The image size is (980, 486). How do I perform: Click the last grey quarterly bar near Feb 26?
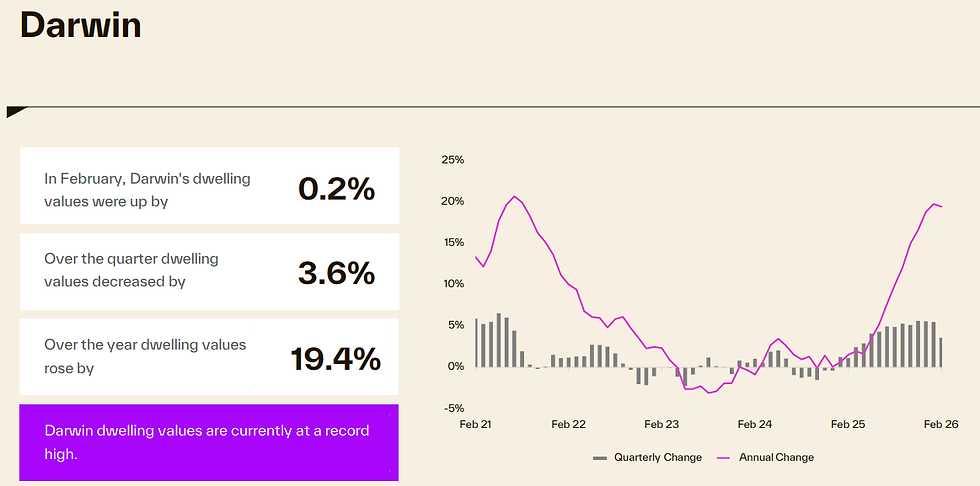click(940, 352)
